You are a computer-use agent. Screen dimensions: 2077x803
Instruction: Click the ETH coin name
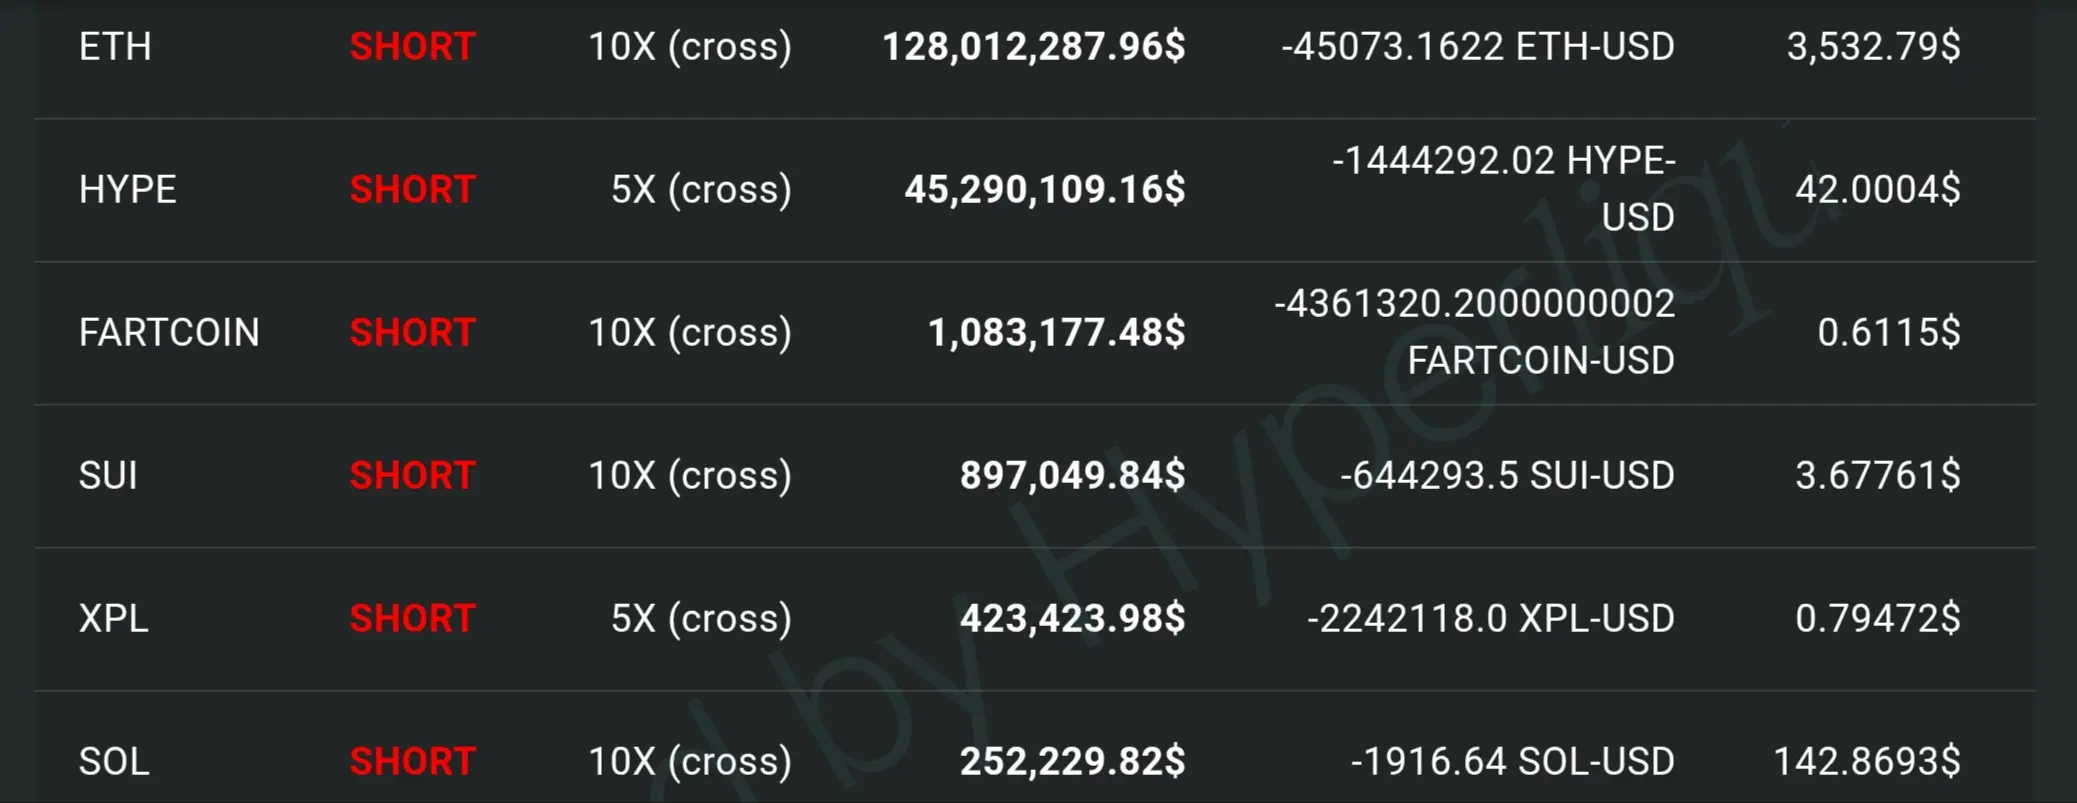click(115, 47)
